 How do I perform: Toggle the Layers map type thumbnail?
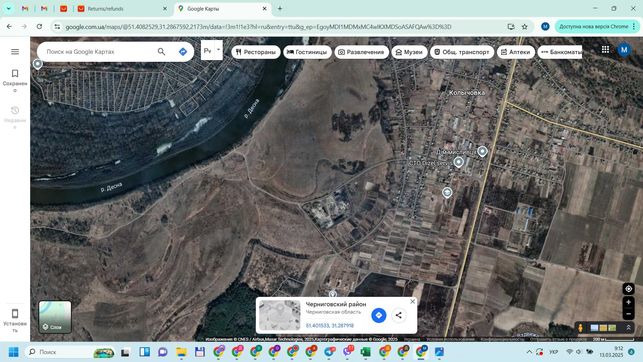(55, 317)
